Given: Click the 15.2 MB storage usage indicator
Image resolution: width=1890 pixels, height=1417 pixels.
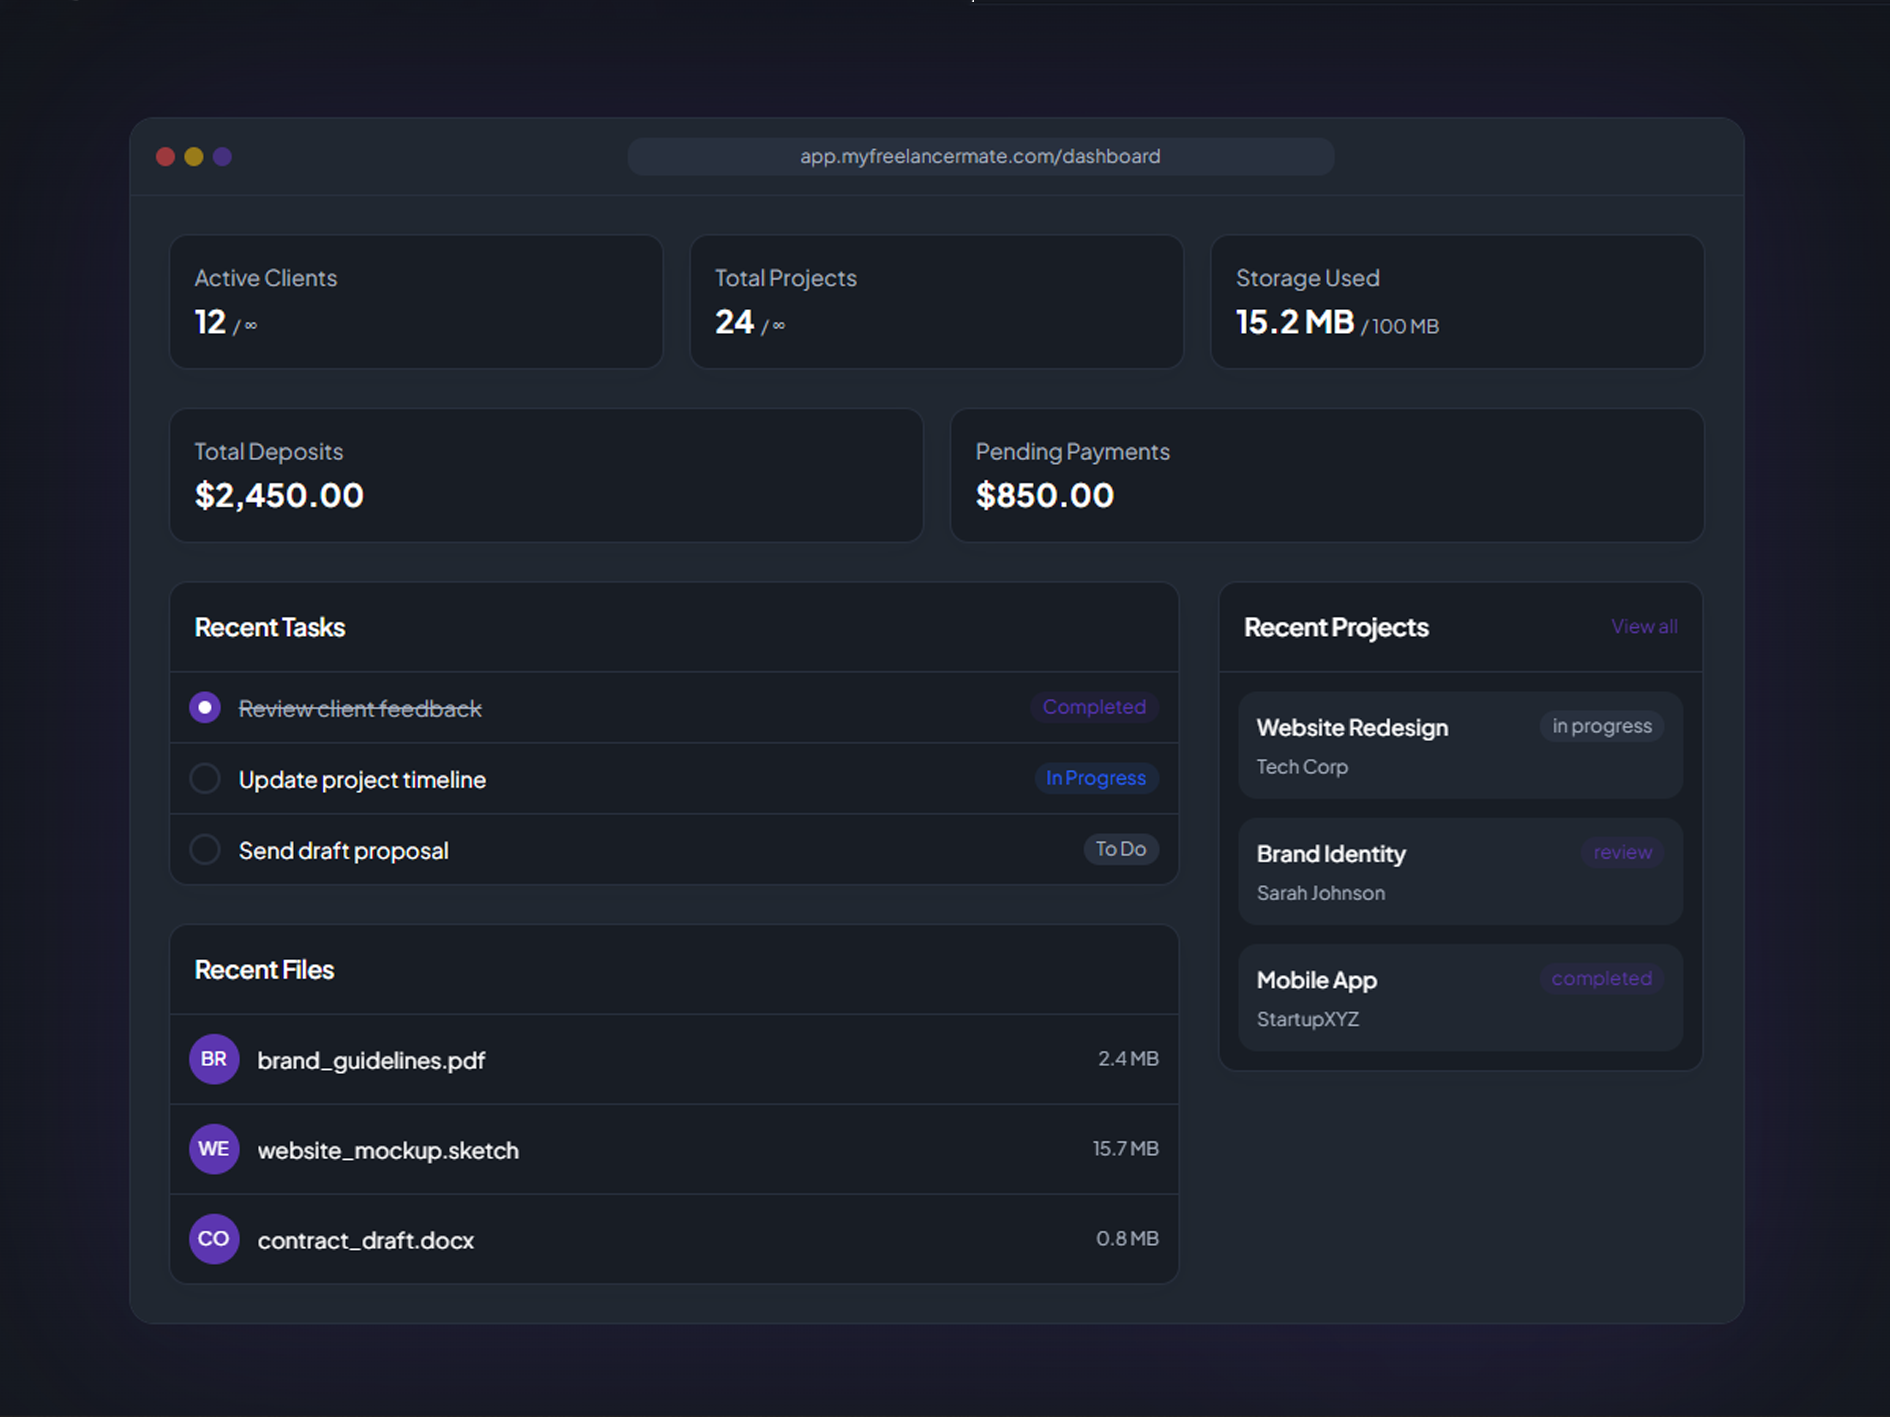Looking at the screenshot, I should pos(1295,322).
